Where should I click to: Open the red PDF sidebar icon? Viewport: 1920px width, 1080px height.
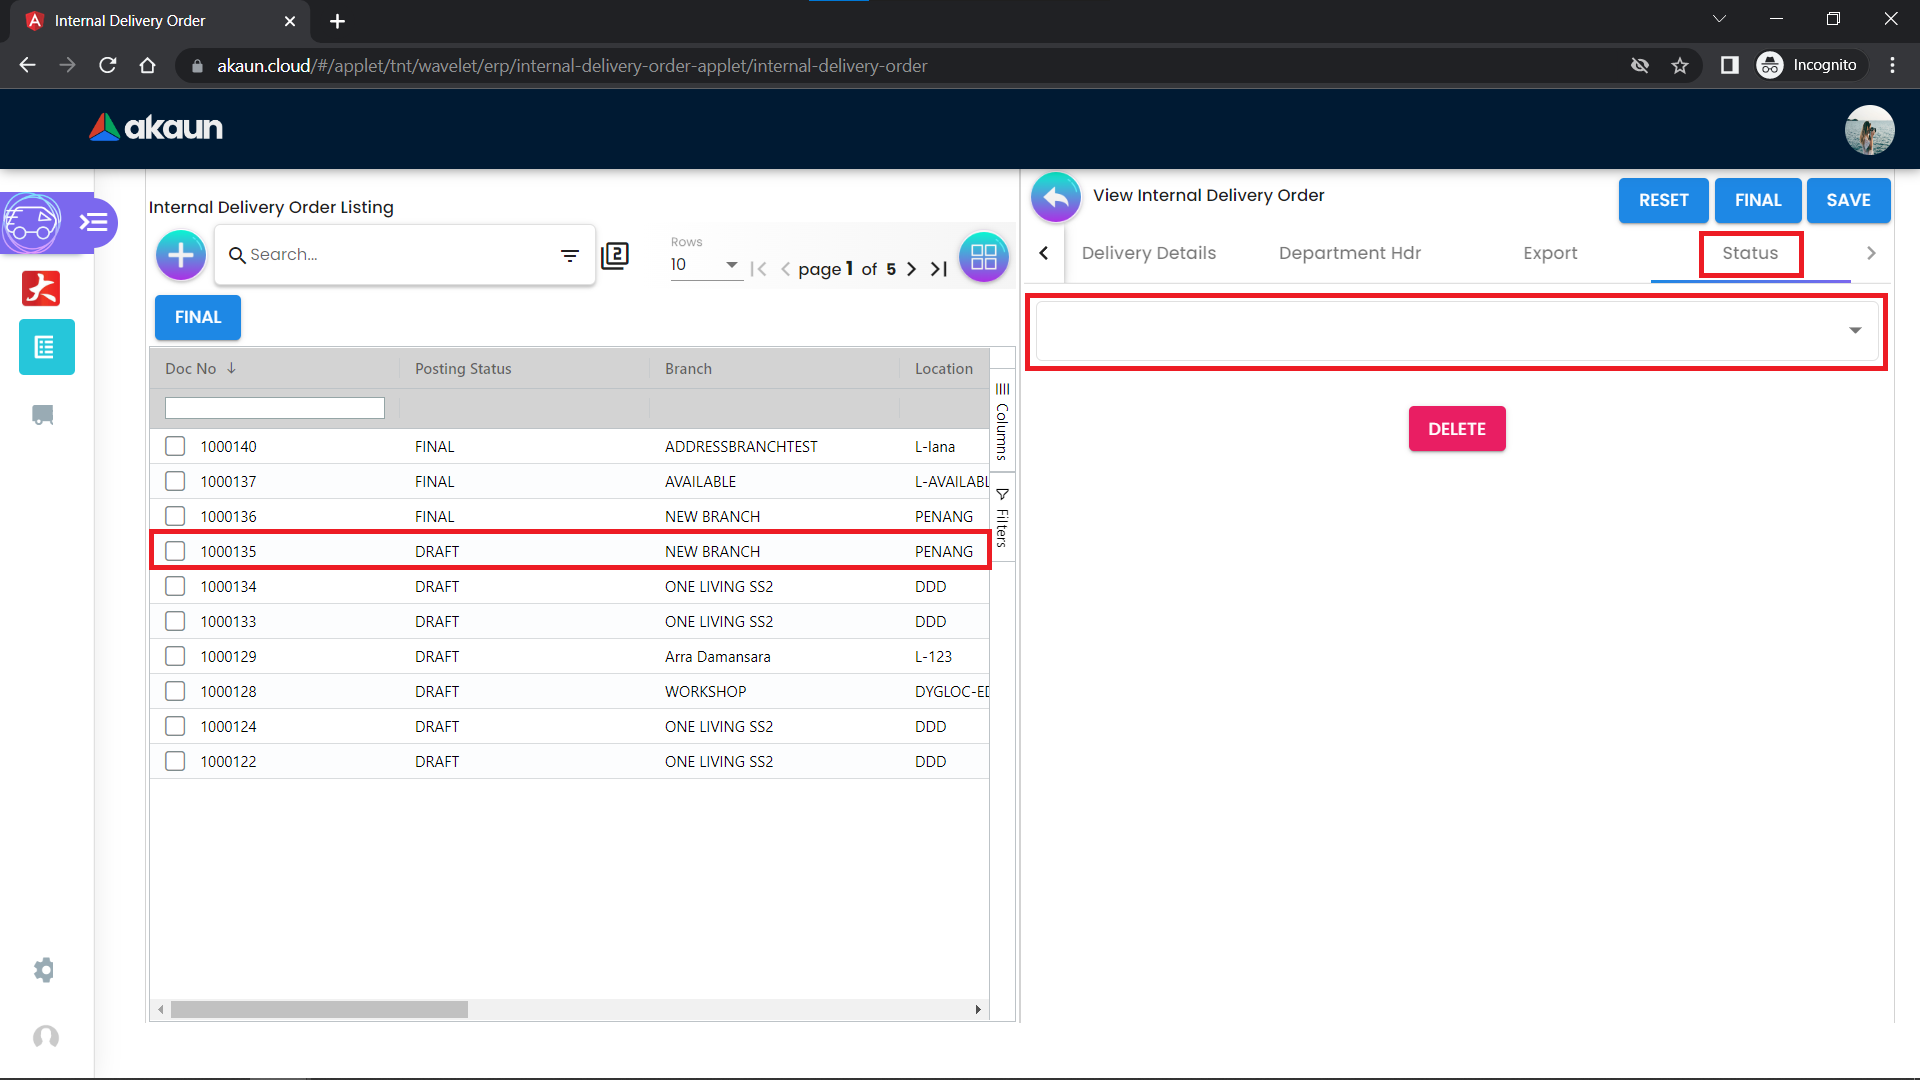coord(41,289)
